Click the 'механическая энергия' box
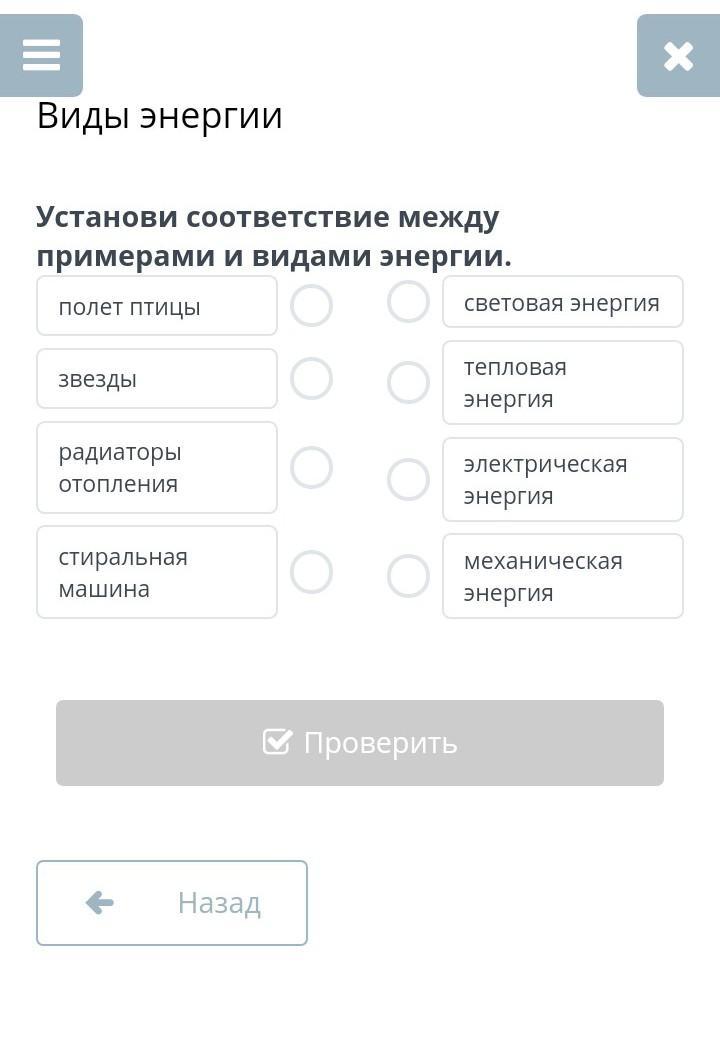720x1040 pixels. click(562, 576)
